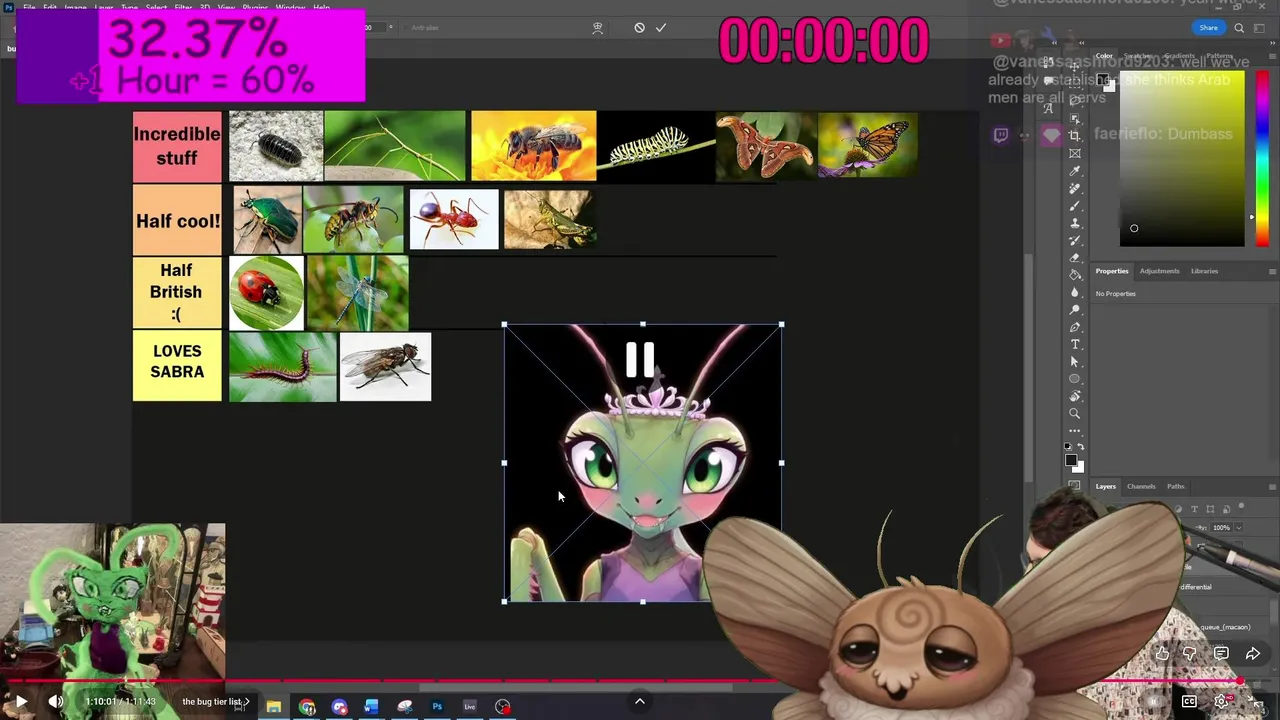
Task: Play the video with the play button
Action: [20, 702]
